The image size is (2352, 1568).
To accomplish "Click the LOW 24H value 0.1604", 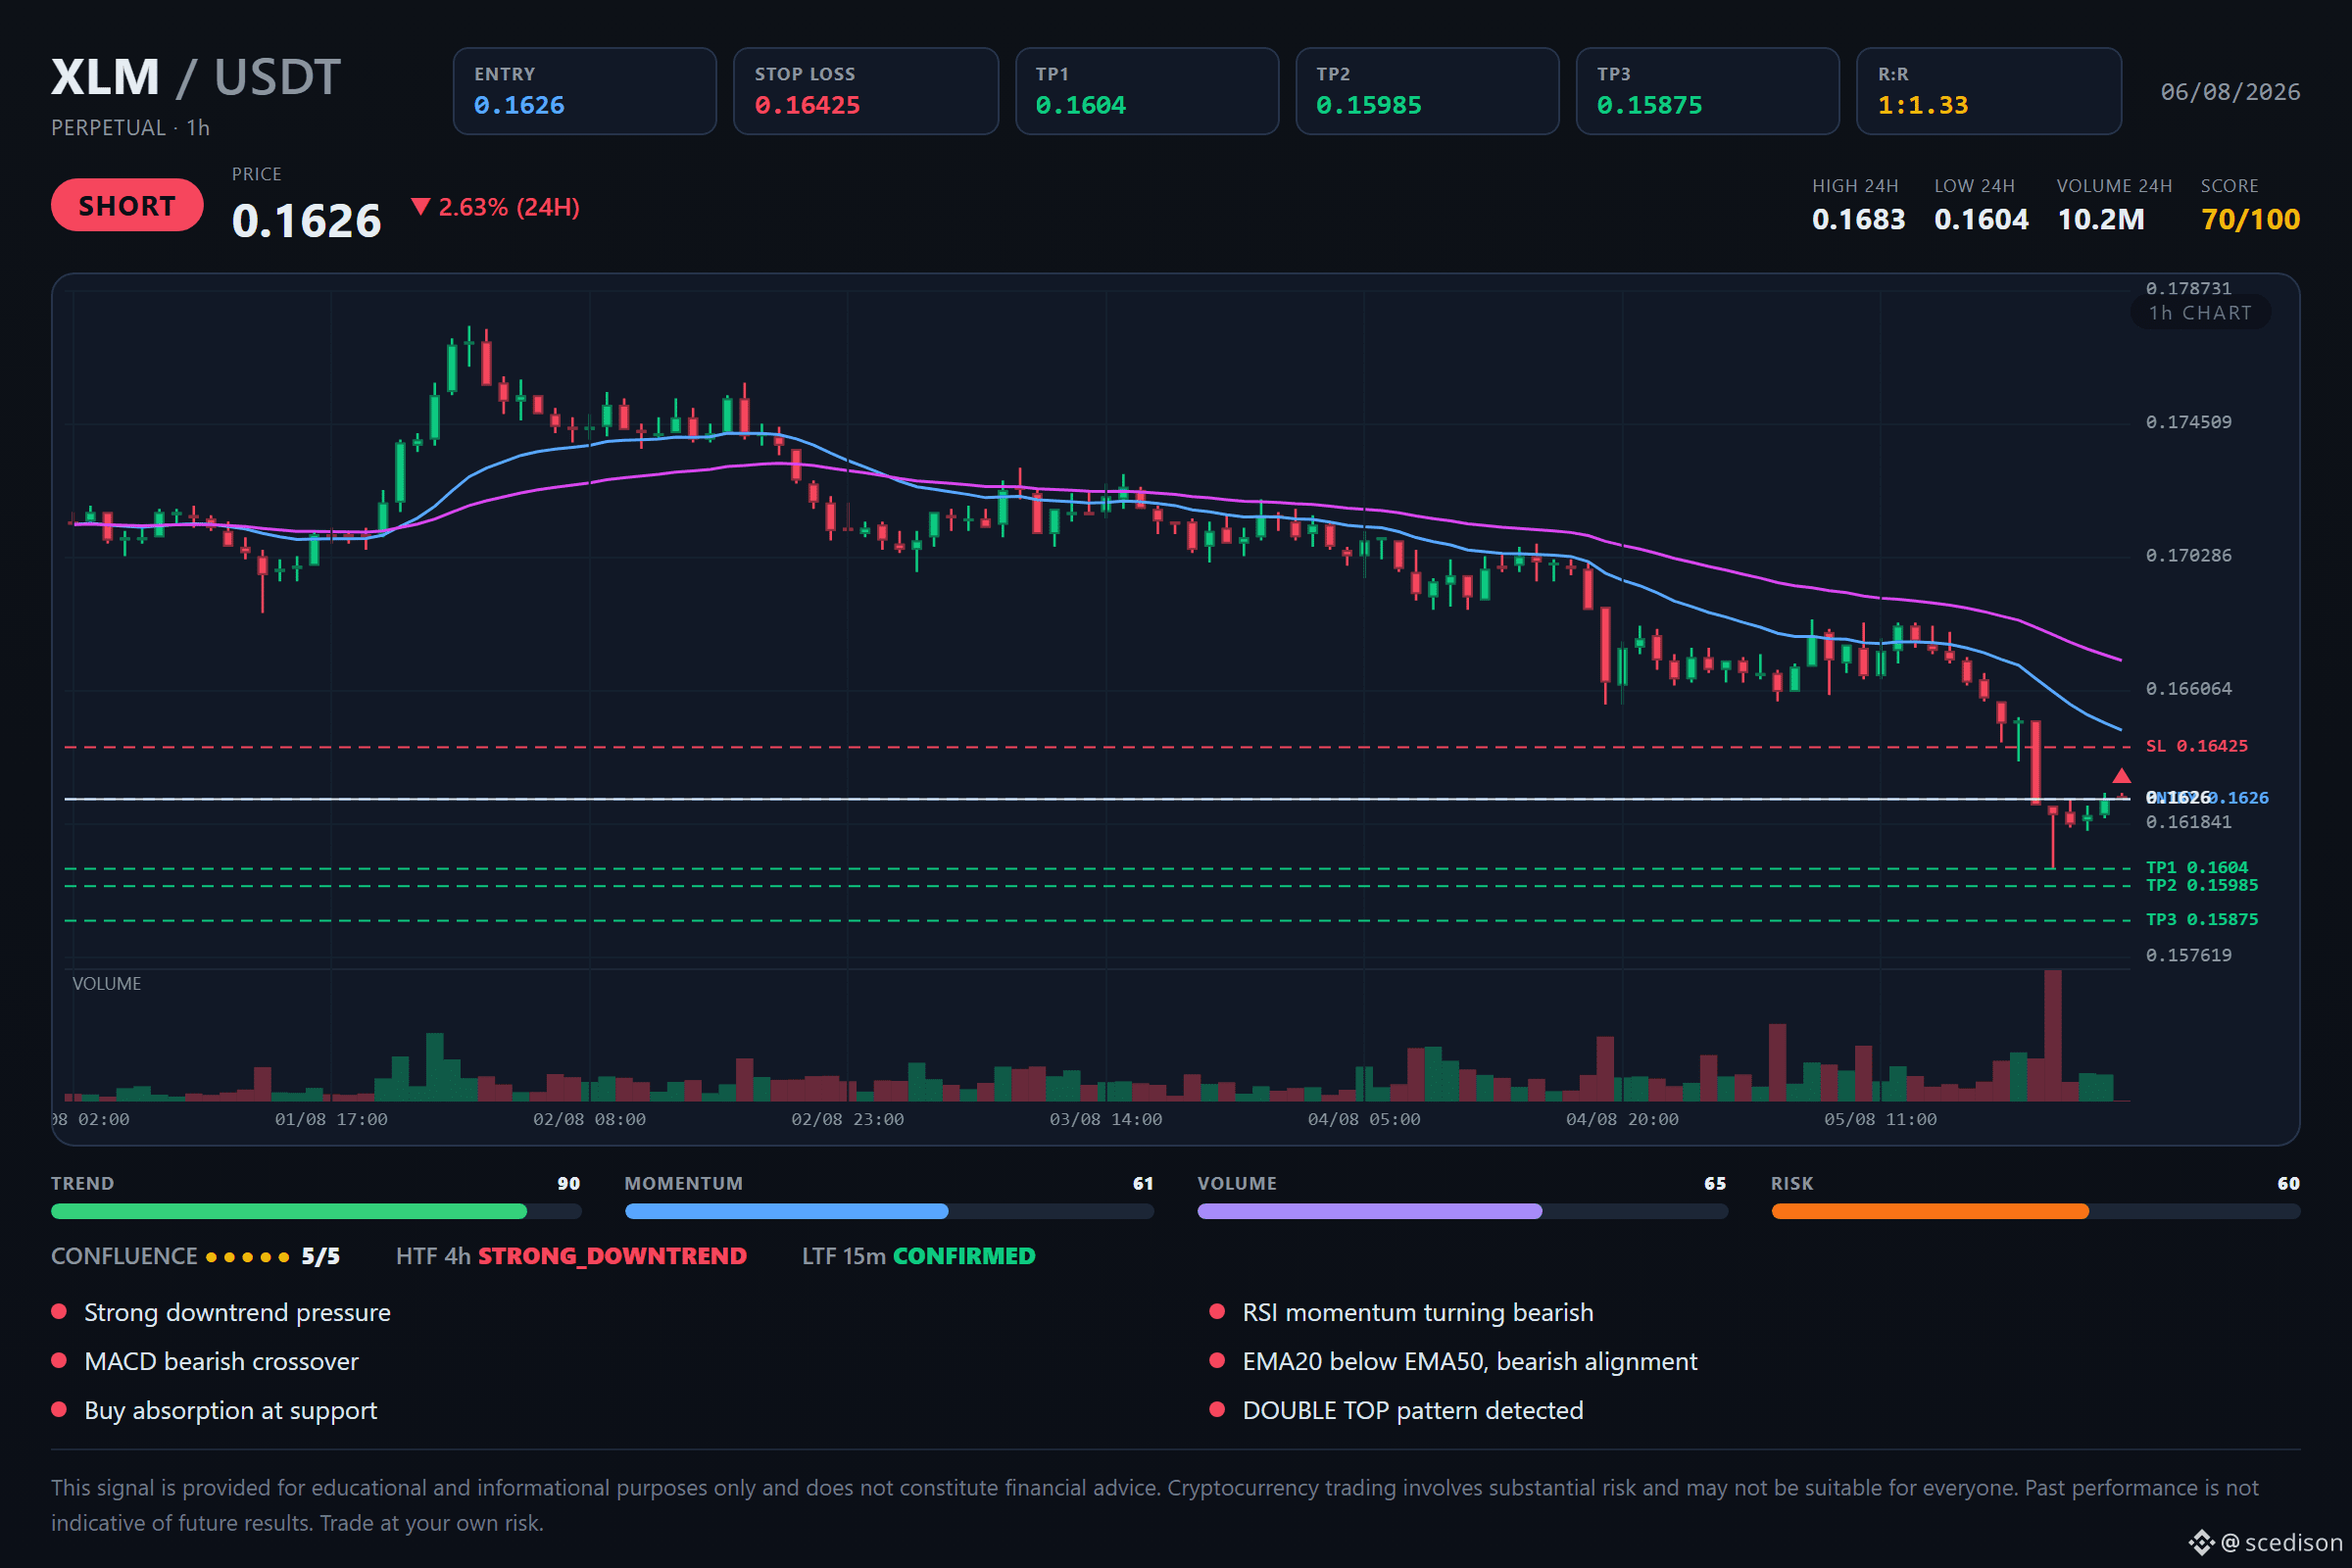I will point(1981,219).
